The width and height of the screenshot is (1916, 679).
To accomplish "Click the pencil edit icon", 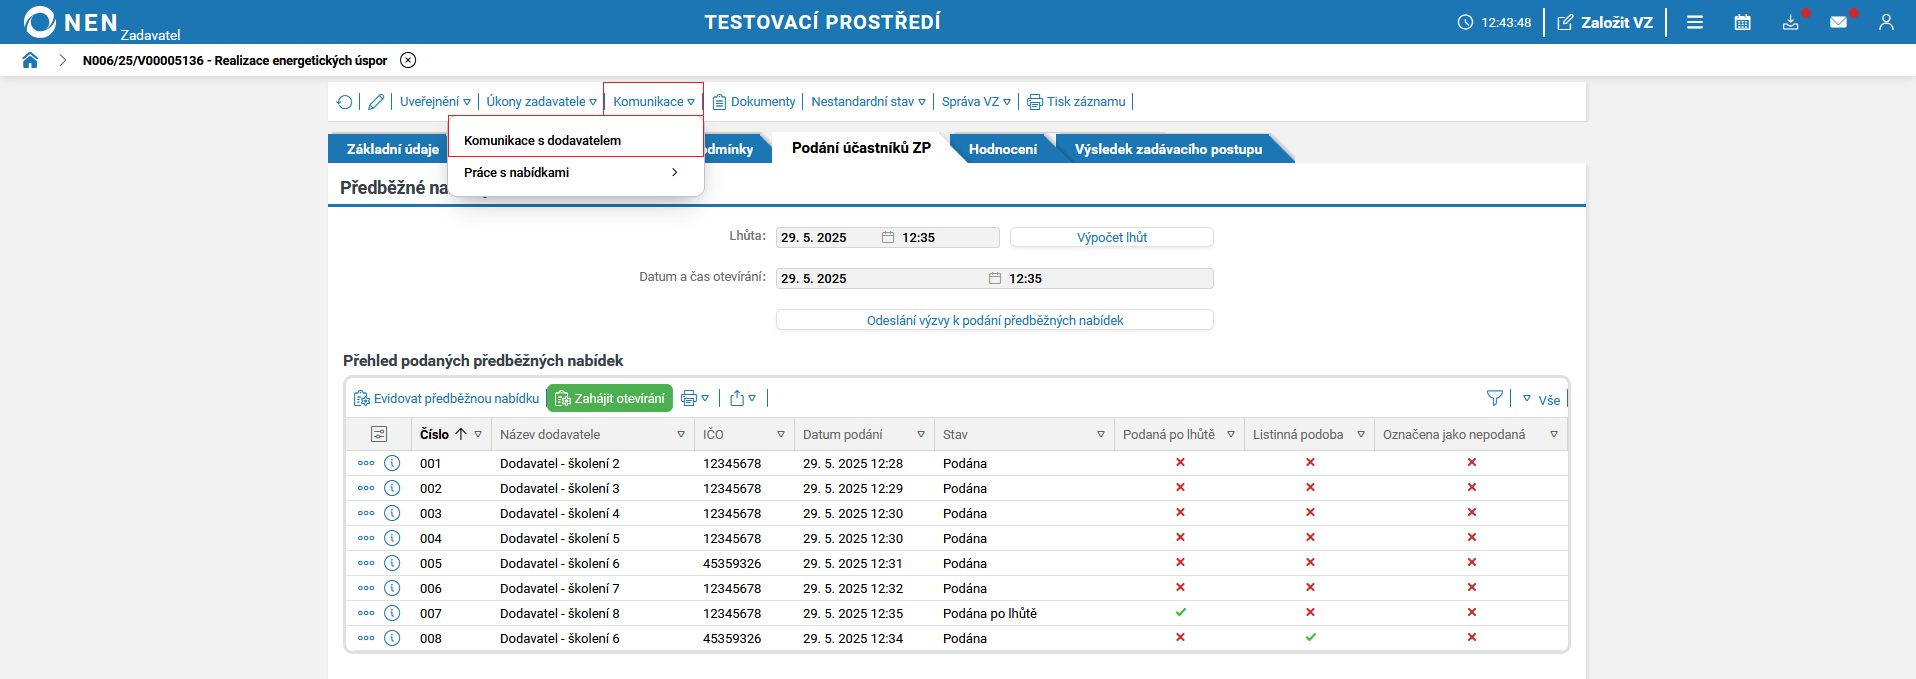I will tap(376, 102).
